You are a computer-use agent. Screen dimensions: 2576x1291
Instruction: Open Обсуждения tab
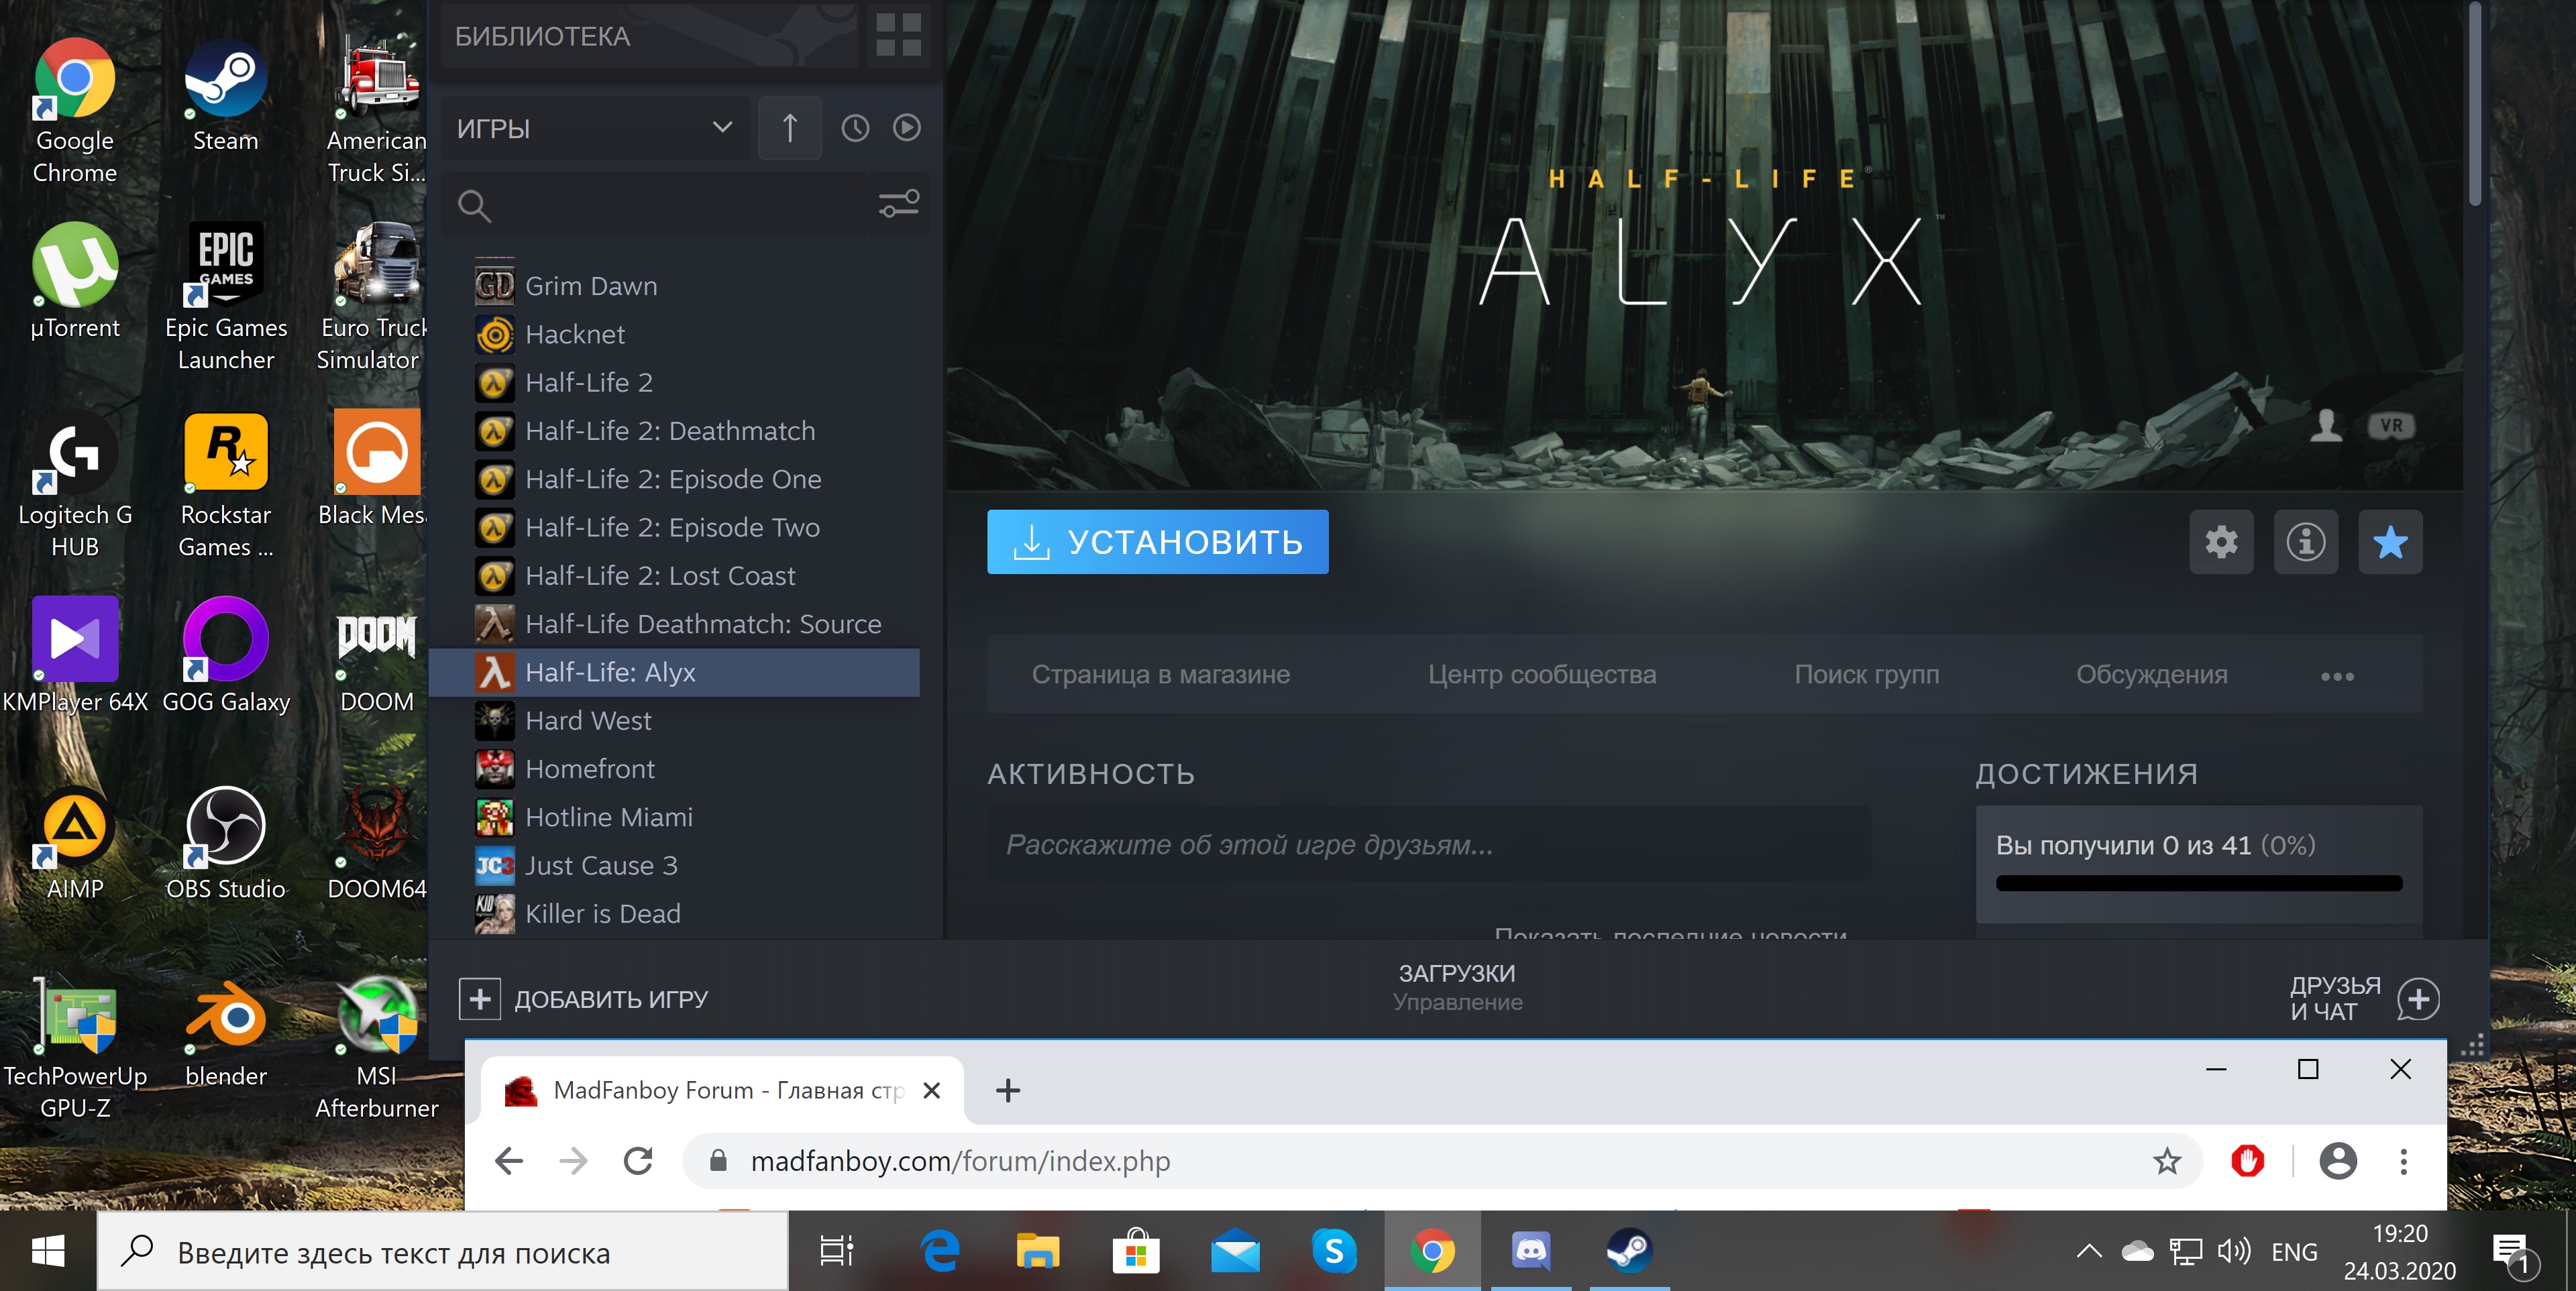click(2151, 674)
